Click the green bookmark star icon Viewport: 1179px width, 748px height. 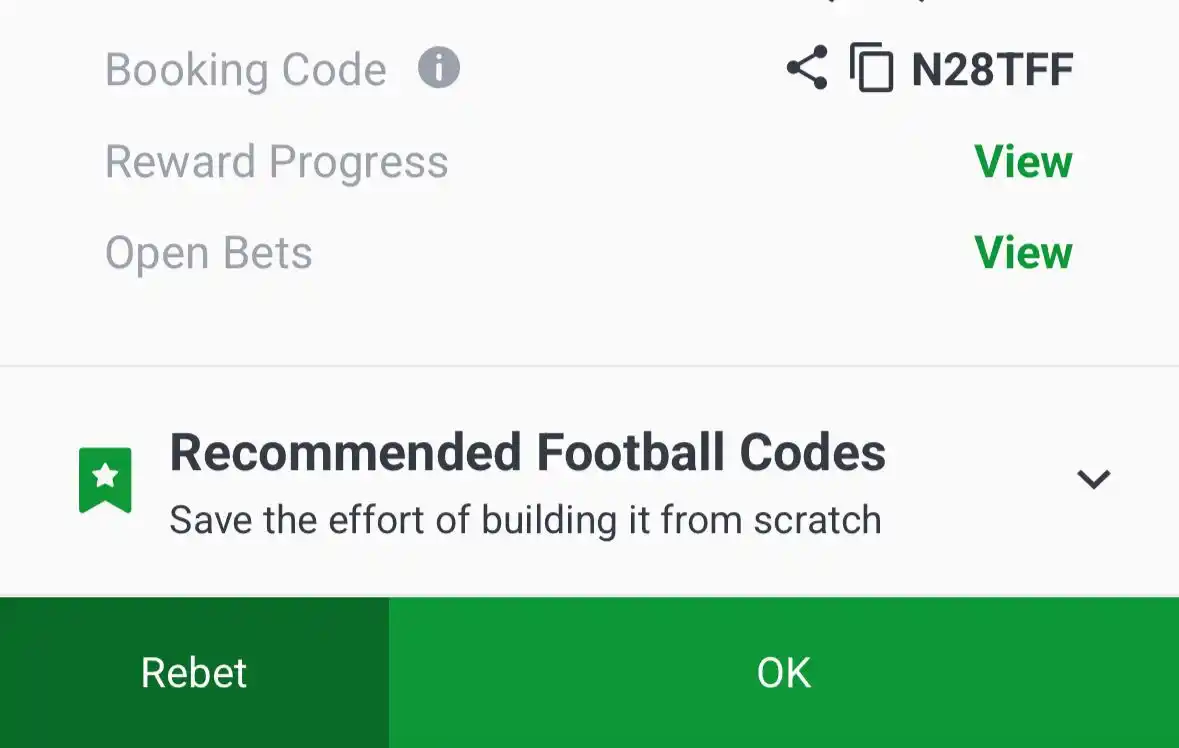coord(105,479)
